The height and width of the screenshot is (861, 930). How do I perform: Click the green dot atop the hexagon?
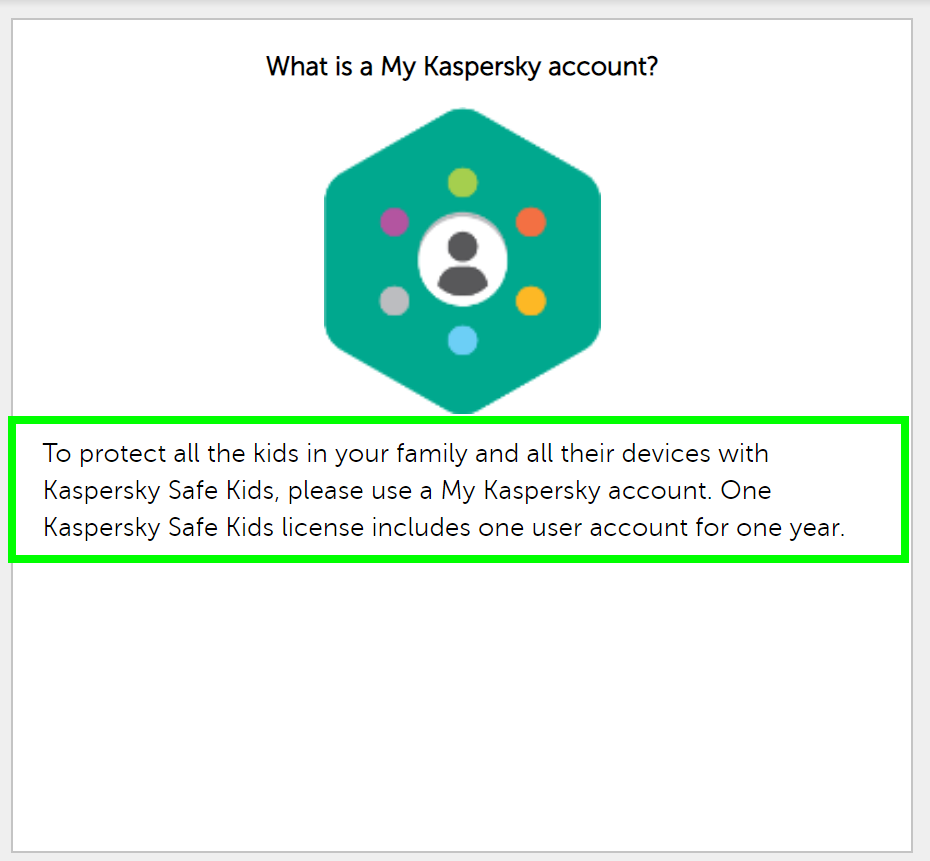[x=462, y=183]
